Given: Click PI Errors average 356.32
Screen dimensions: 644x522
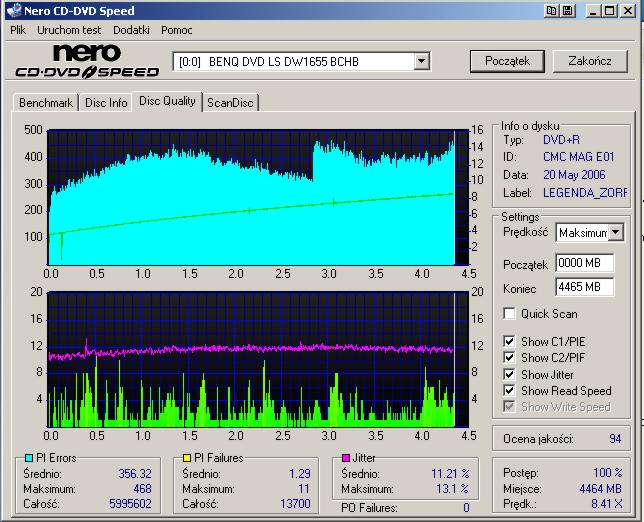Looking at the screenshot, I should [x=135, y=474].
